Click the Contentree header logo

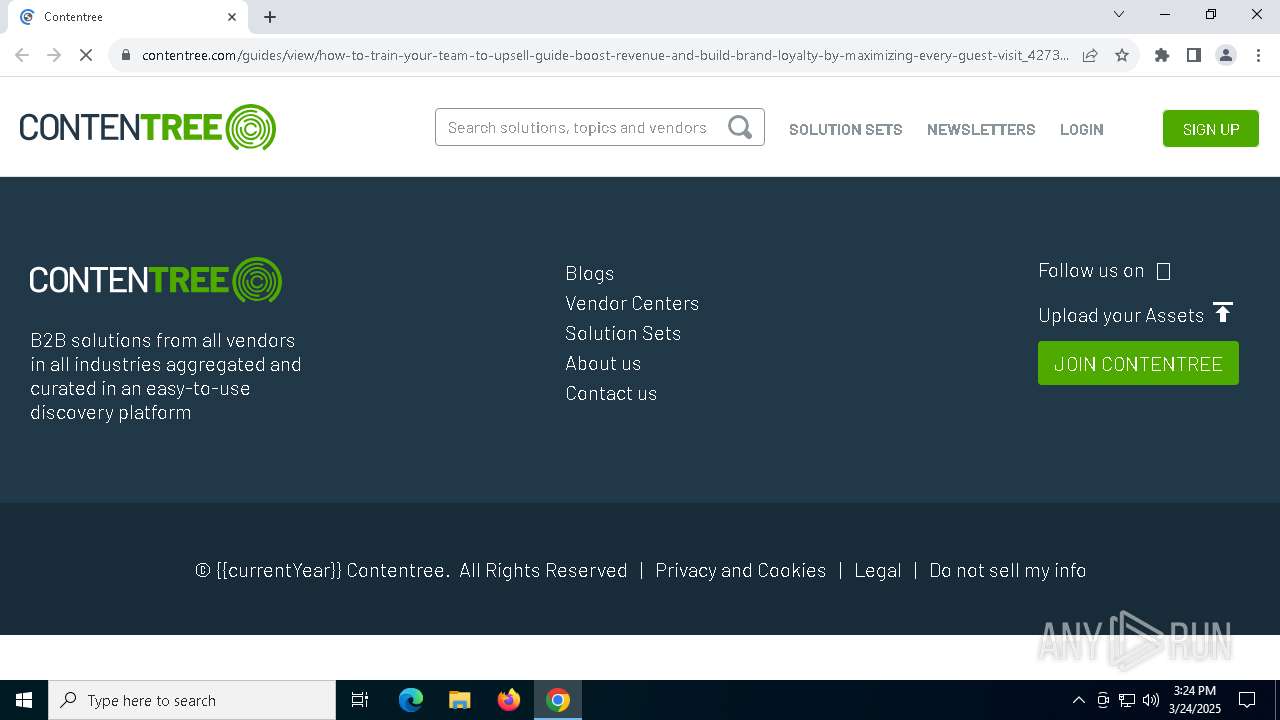pos(147,127)
